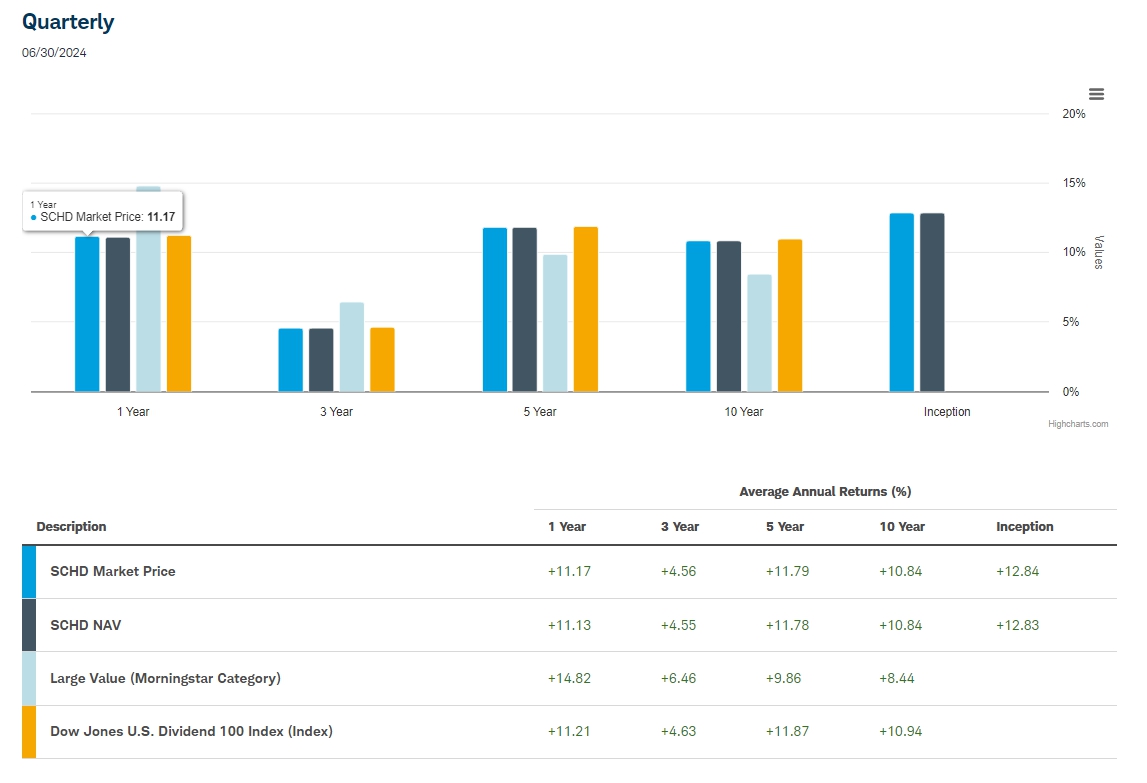1147x783 pixels.
Task: Click the light blue Large Value color swatch
Action: (29, 678)
